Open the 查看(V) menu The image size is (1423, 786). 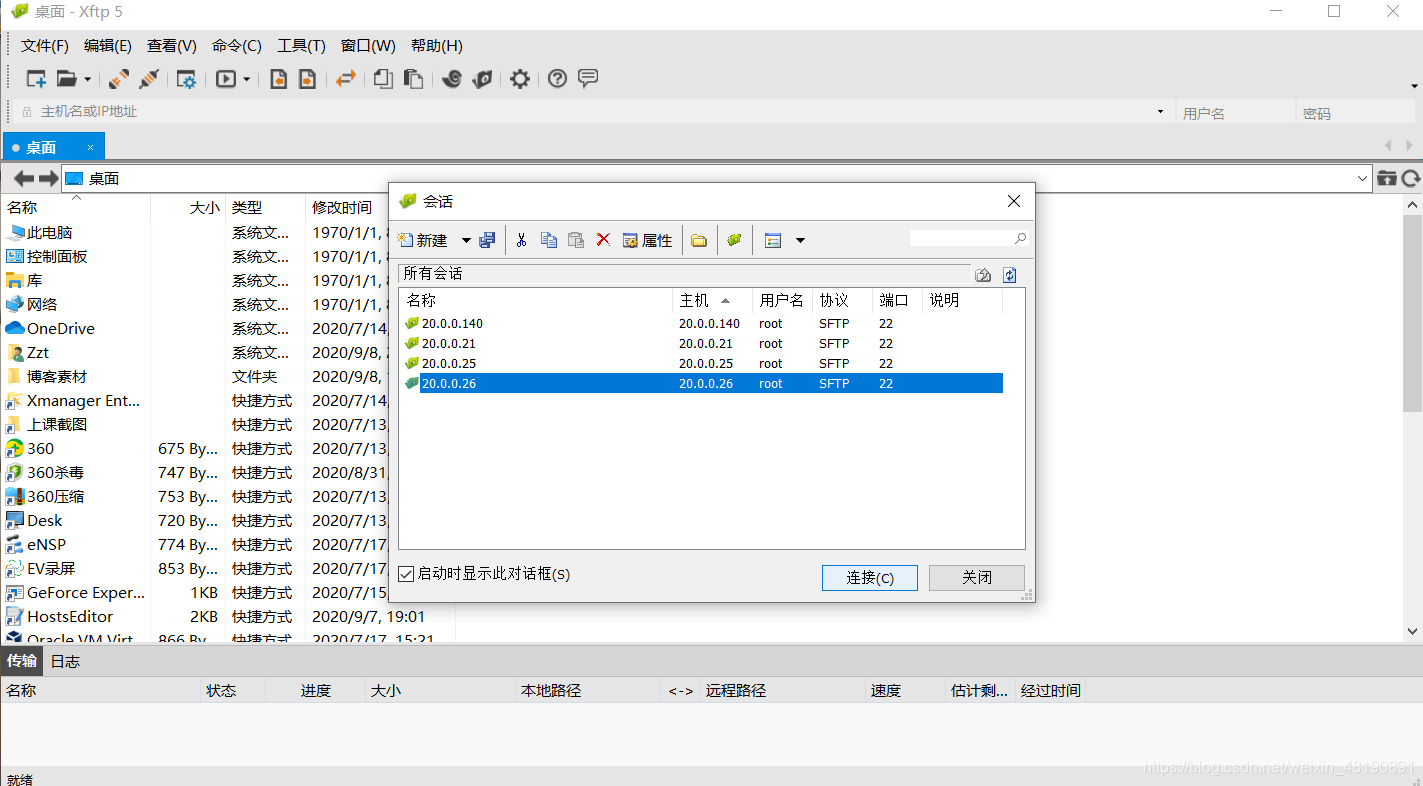[172, 46]
